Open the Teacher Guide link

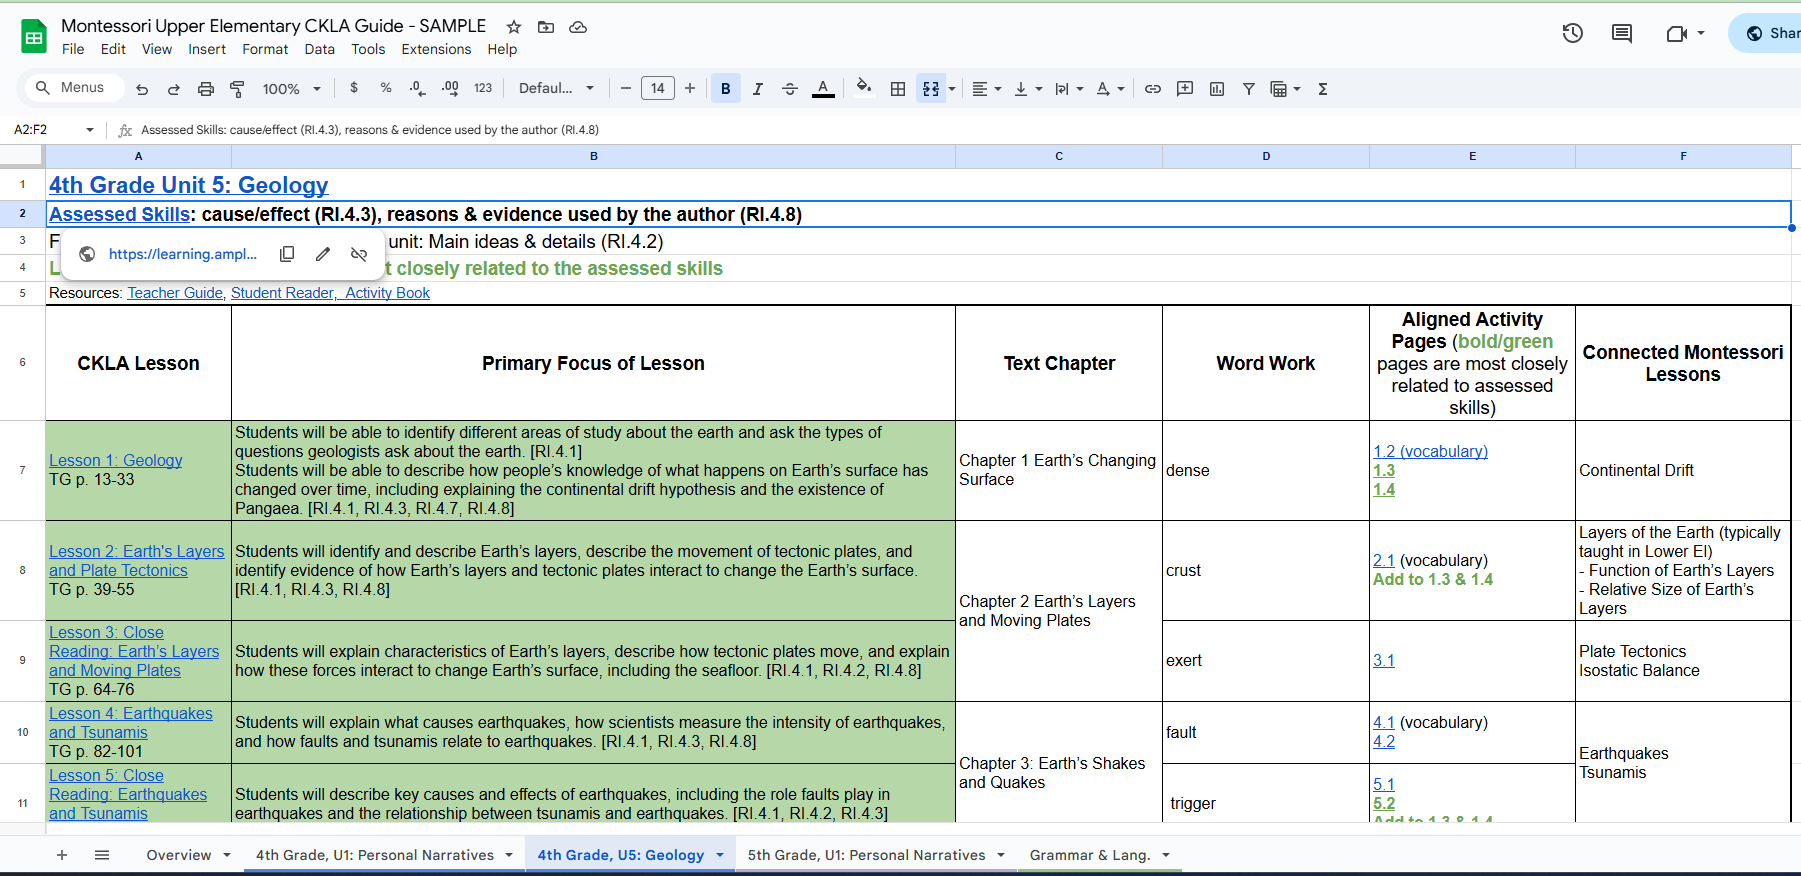pos(175,293)
